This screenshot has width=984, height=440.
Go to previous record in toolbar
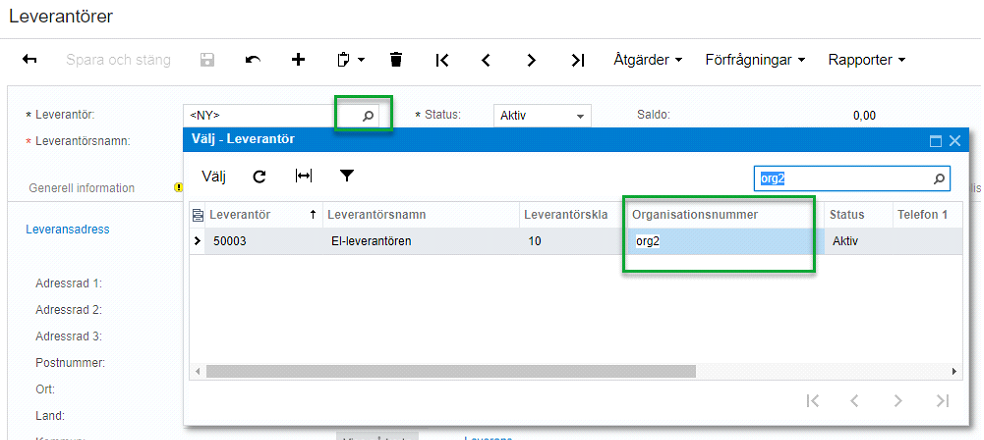[x=485, y=60]
